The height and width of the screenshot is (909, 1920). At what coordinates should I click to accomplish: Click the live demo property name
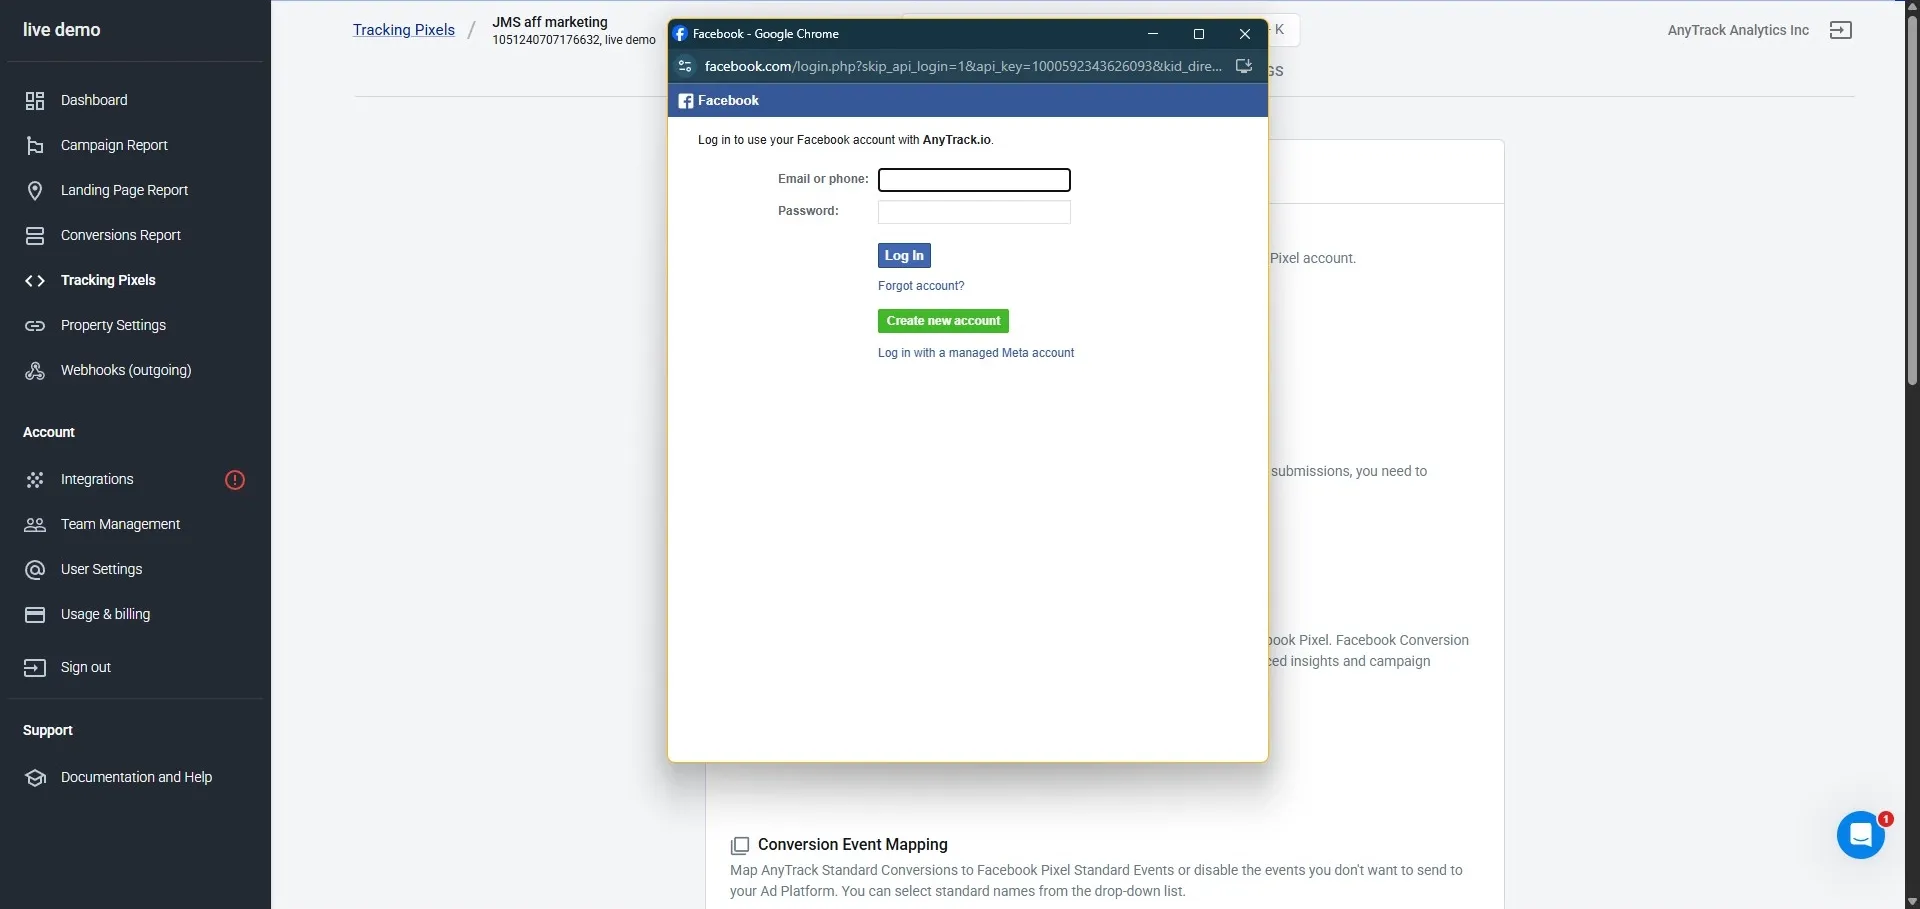pos(62,30)
